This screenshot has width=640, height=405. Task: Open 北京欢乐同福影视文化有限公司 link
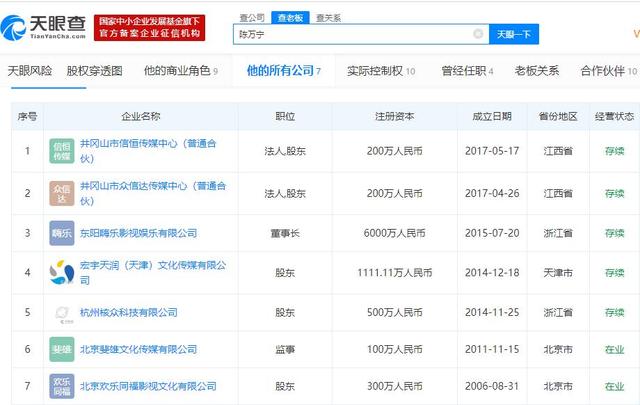click(148, 386)
